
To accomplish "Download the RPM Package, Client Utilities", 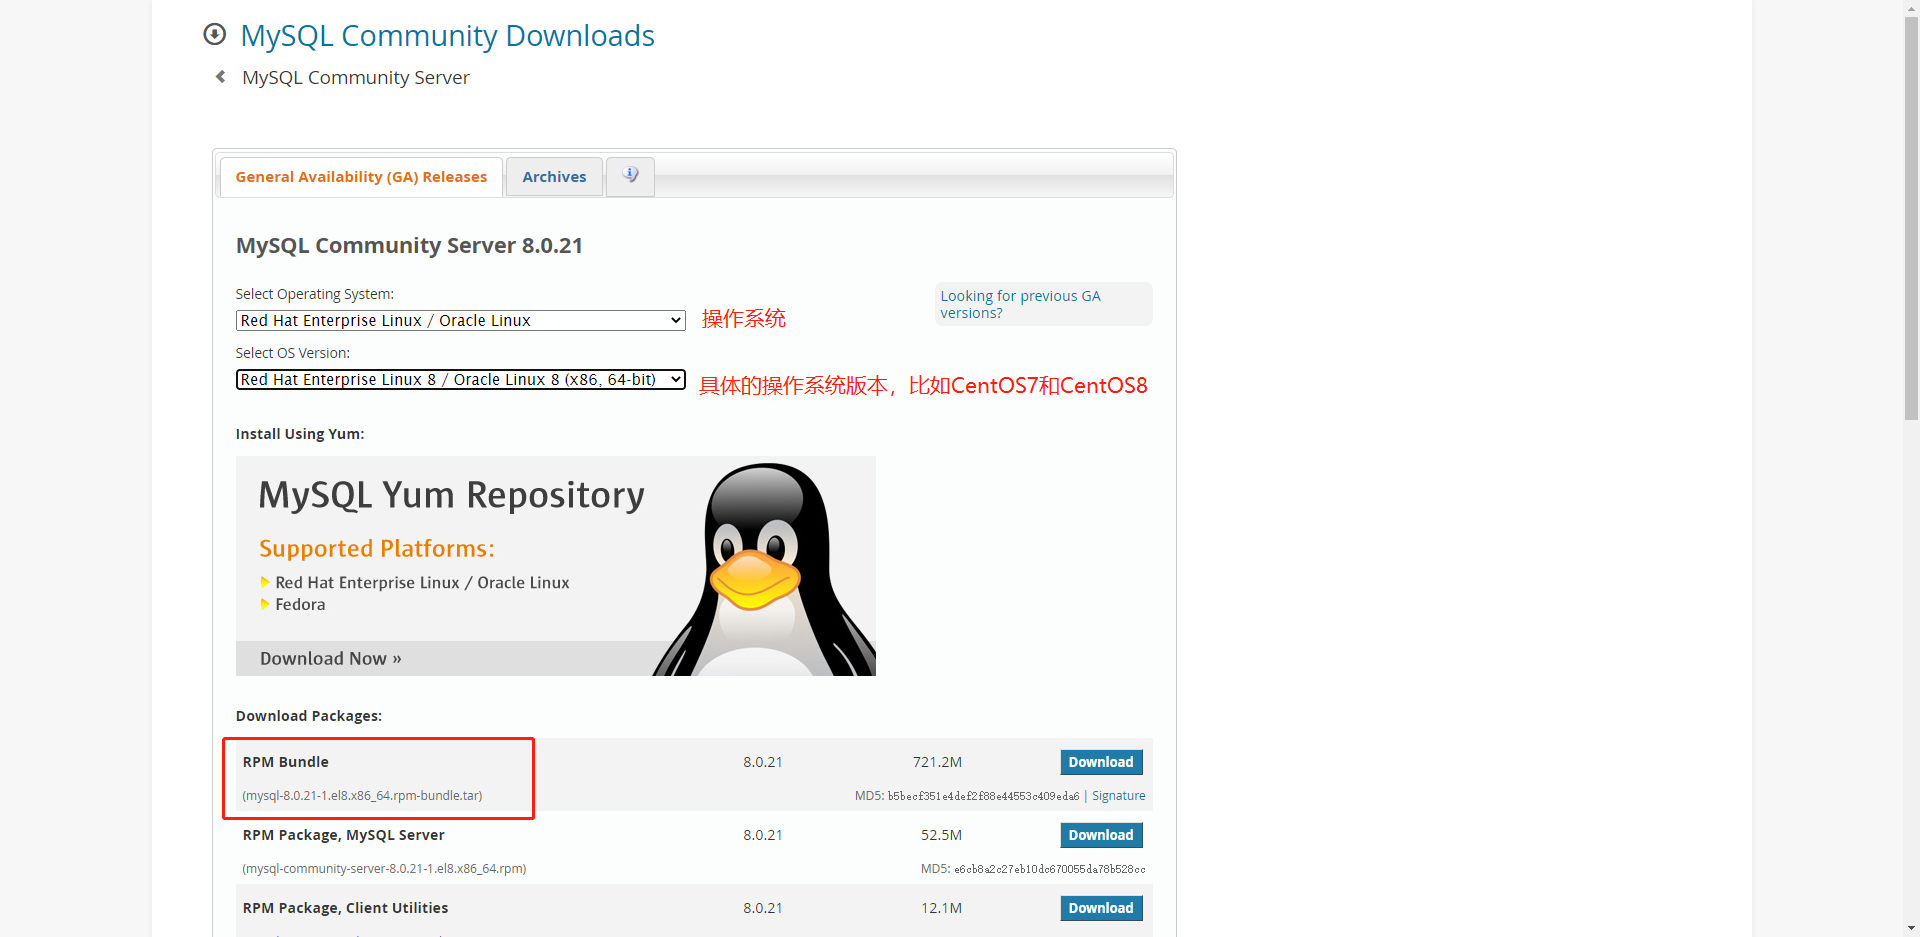I will (1101, 908).
